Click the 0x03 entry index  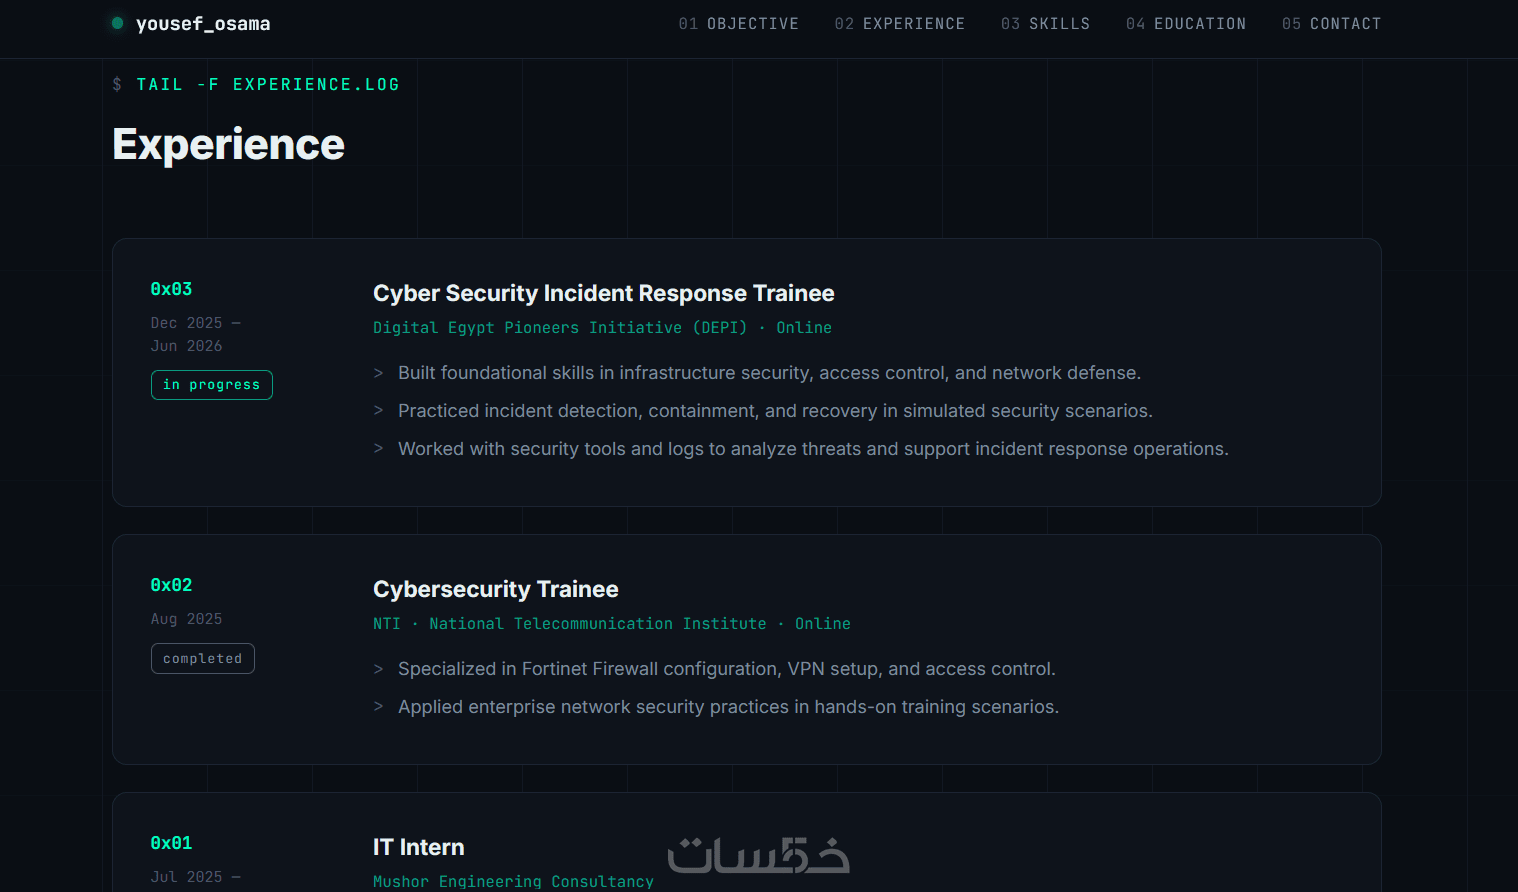click(x=171, y=289)
